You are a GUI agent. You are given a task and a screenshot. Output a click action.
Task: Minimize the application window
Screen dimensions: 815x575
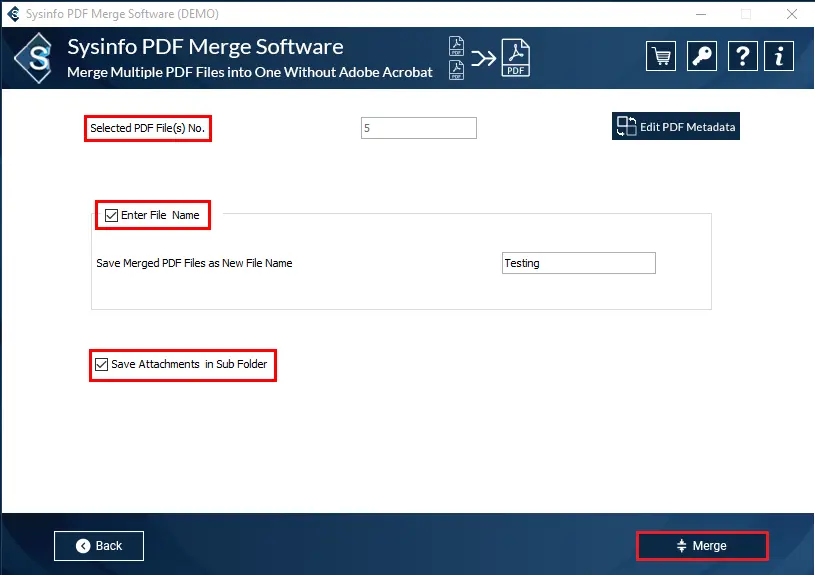(x=701, y=14)
